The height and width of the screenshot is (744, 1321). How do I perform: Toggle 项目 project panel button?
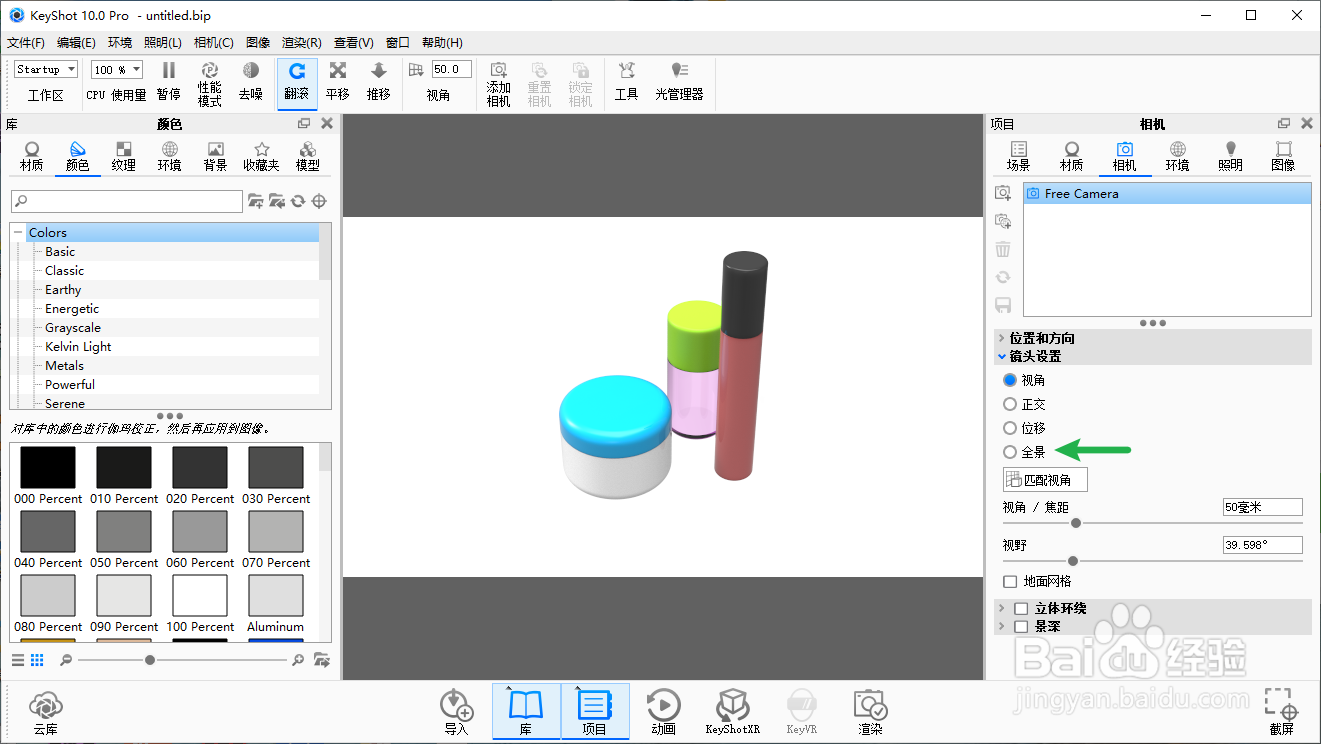pos(594,712)
